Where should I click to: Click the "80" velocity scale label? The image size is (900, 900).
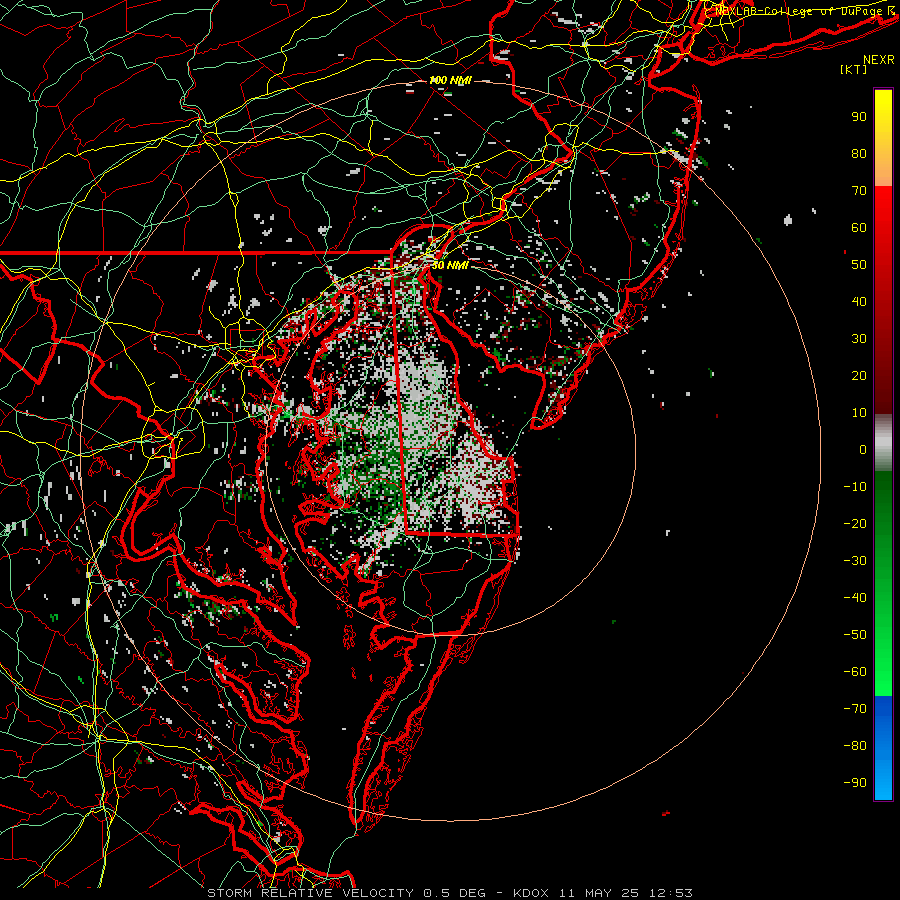point(859,153)
